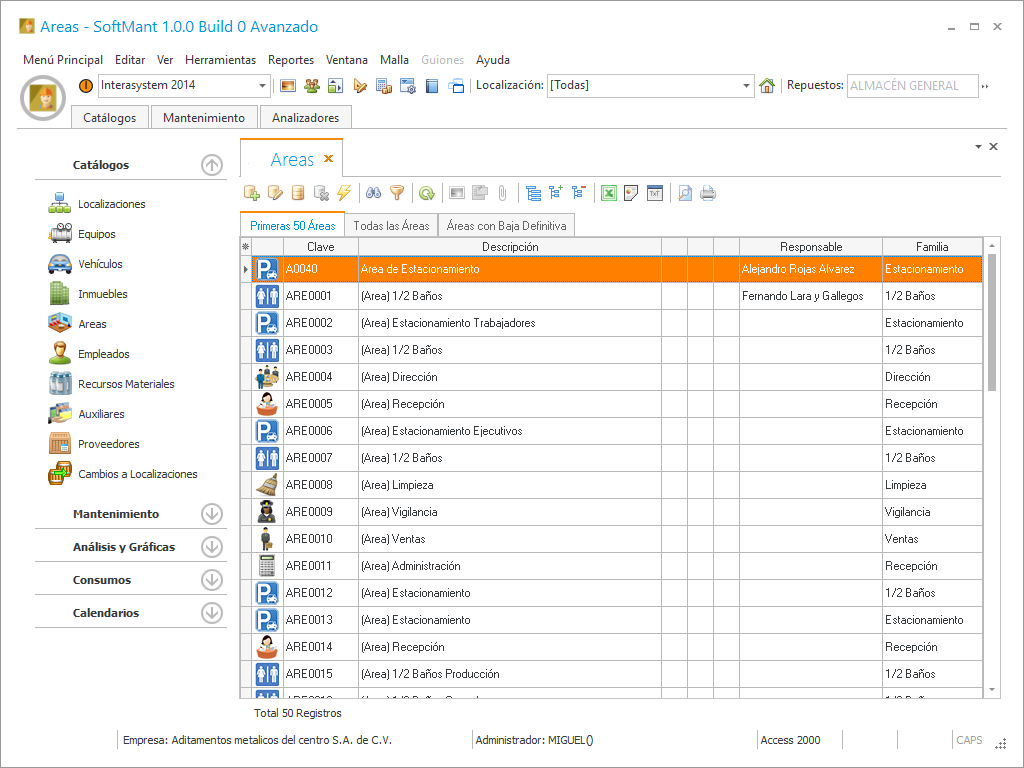This screenshot has width=1024, height=768.
Task: Open Proveedores in the catalog sidebar
Action: pos(108,444)
